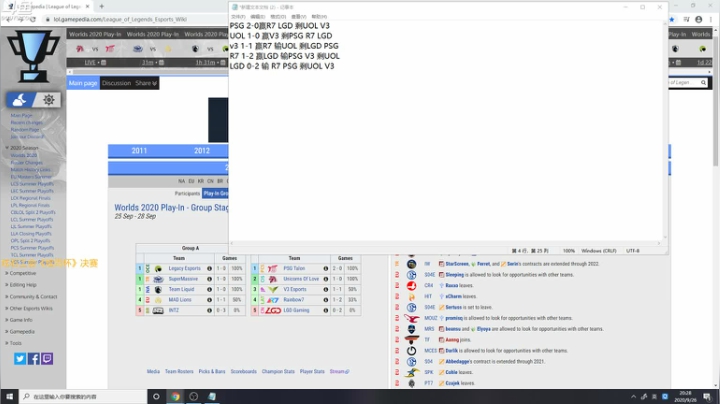Switch to the night mode moon icon

coord(19,100)
